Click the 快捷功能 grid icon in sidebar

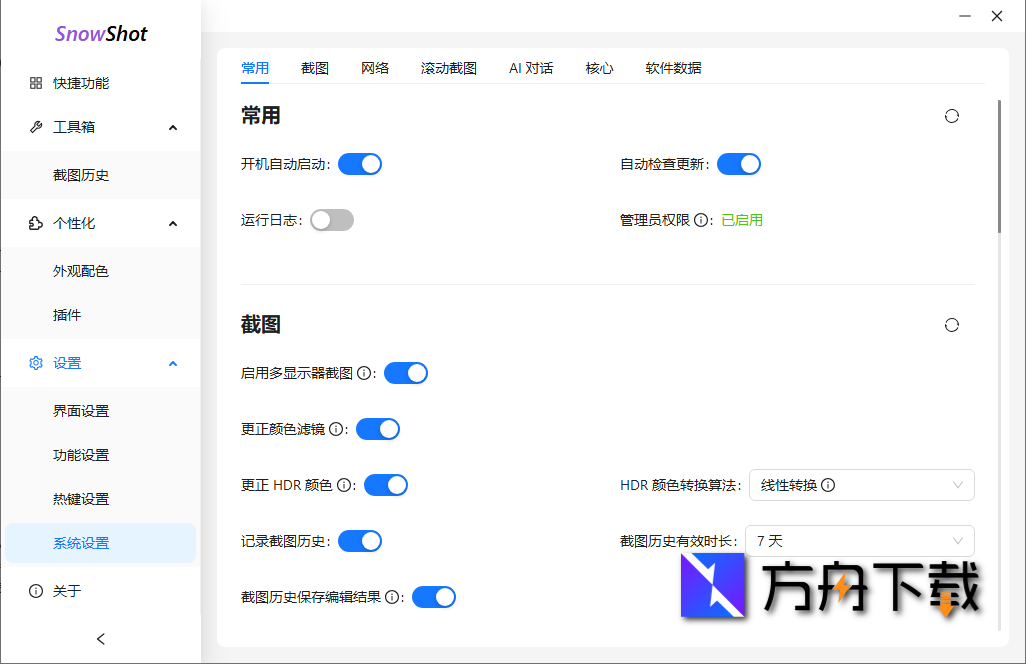(36, 83)
